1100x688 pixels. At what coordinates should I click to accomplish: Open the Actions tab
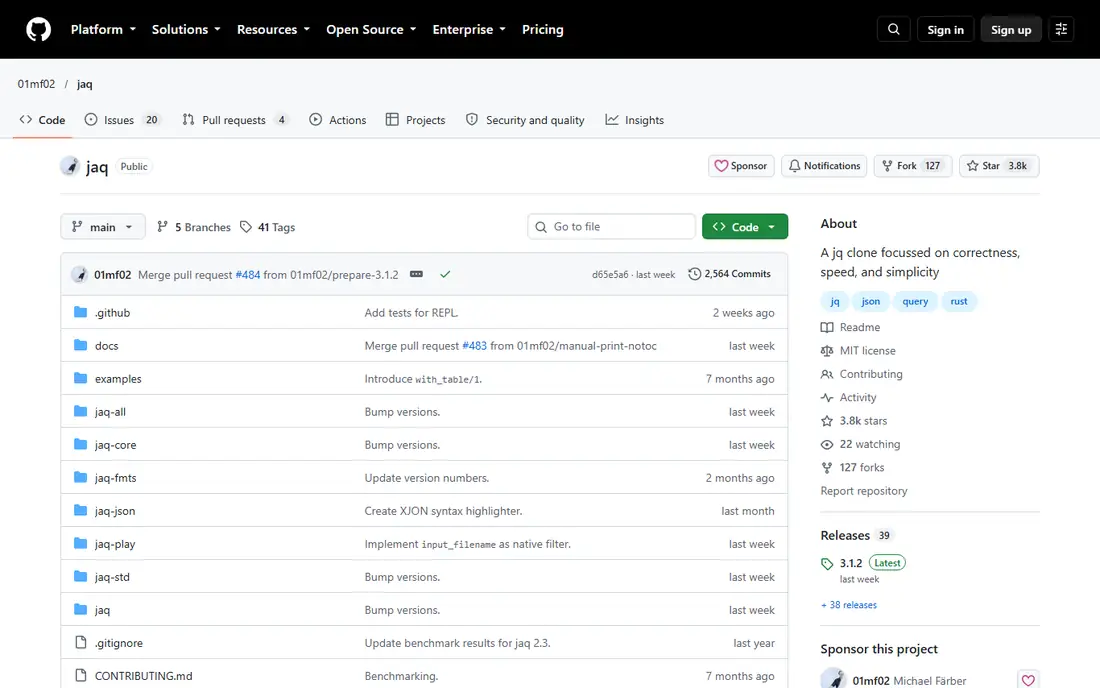pyautogui.click(x=337, y=120)
